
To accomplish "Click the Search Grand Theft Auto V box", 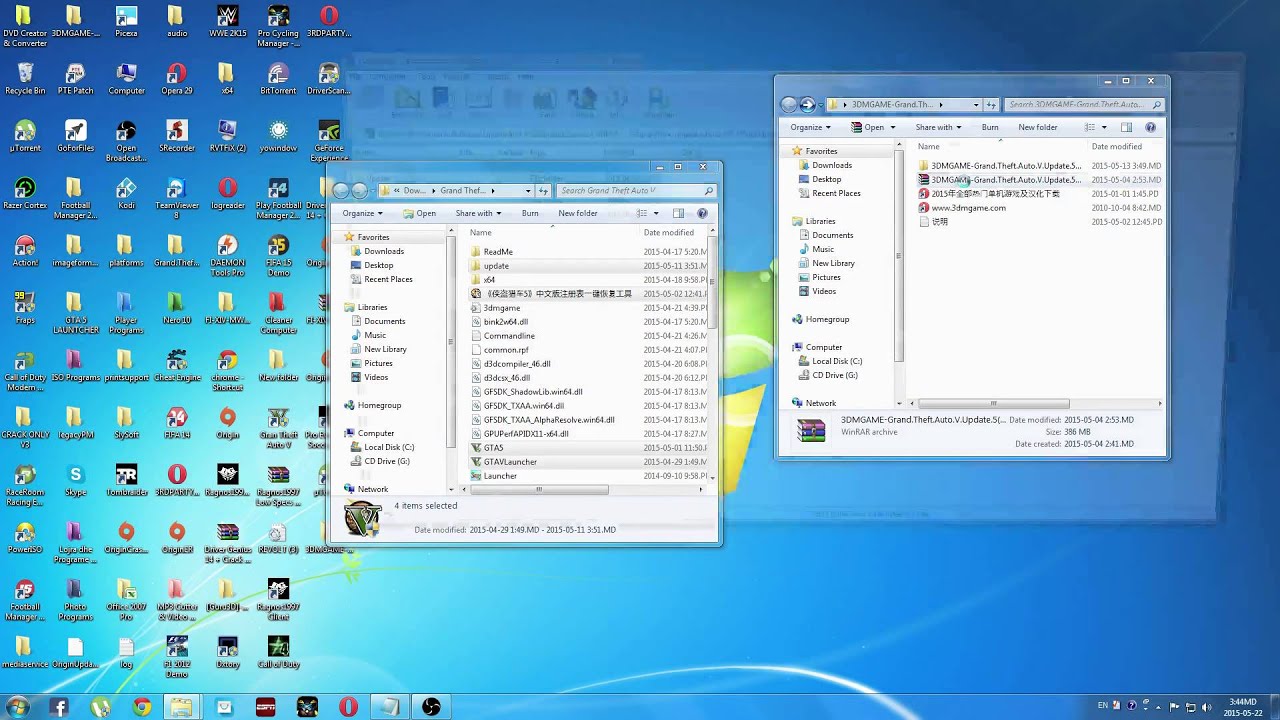I will click(635, 190).
